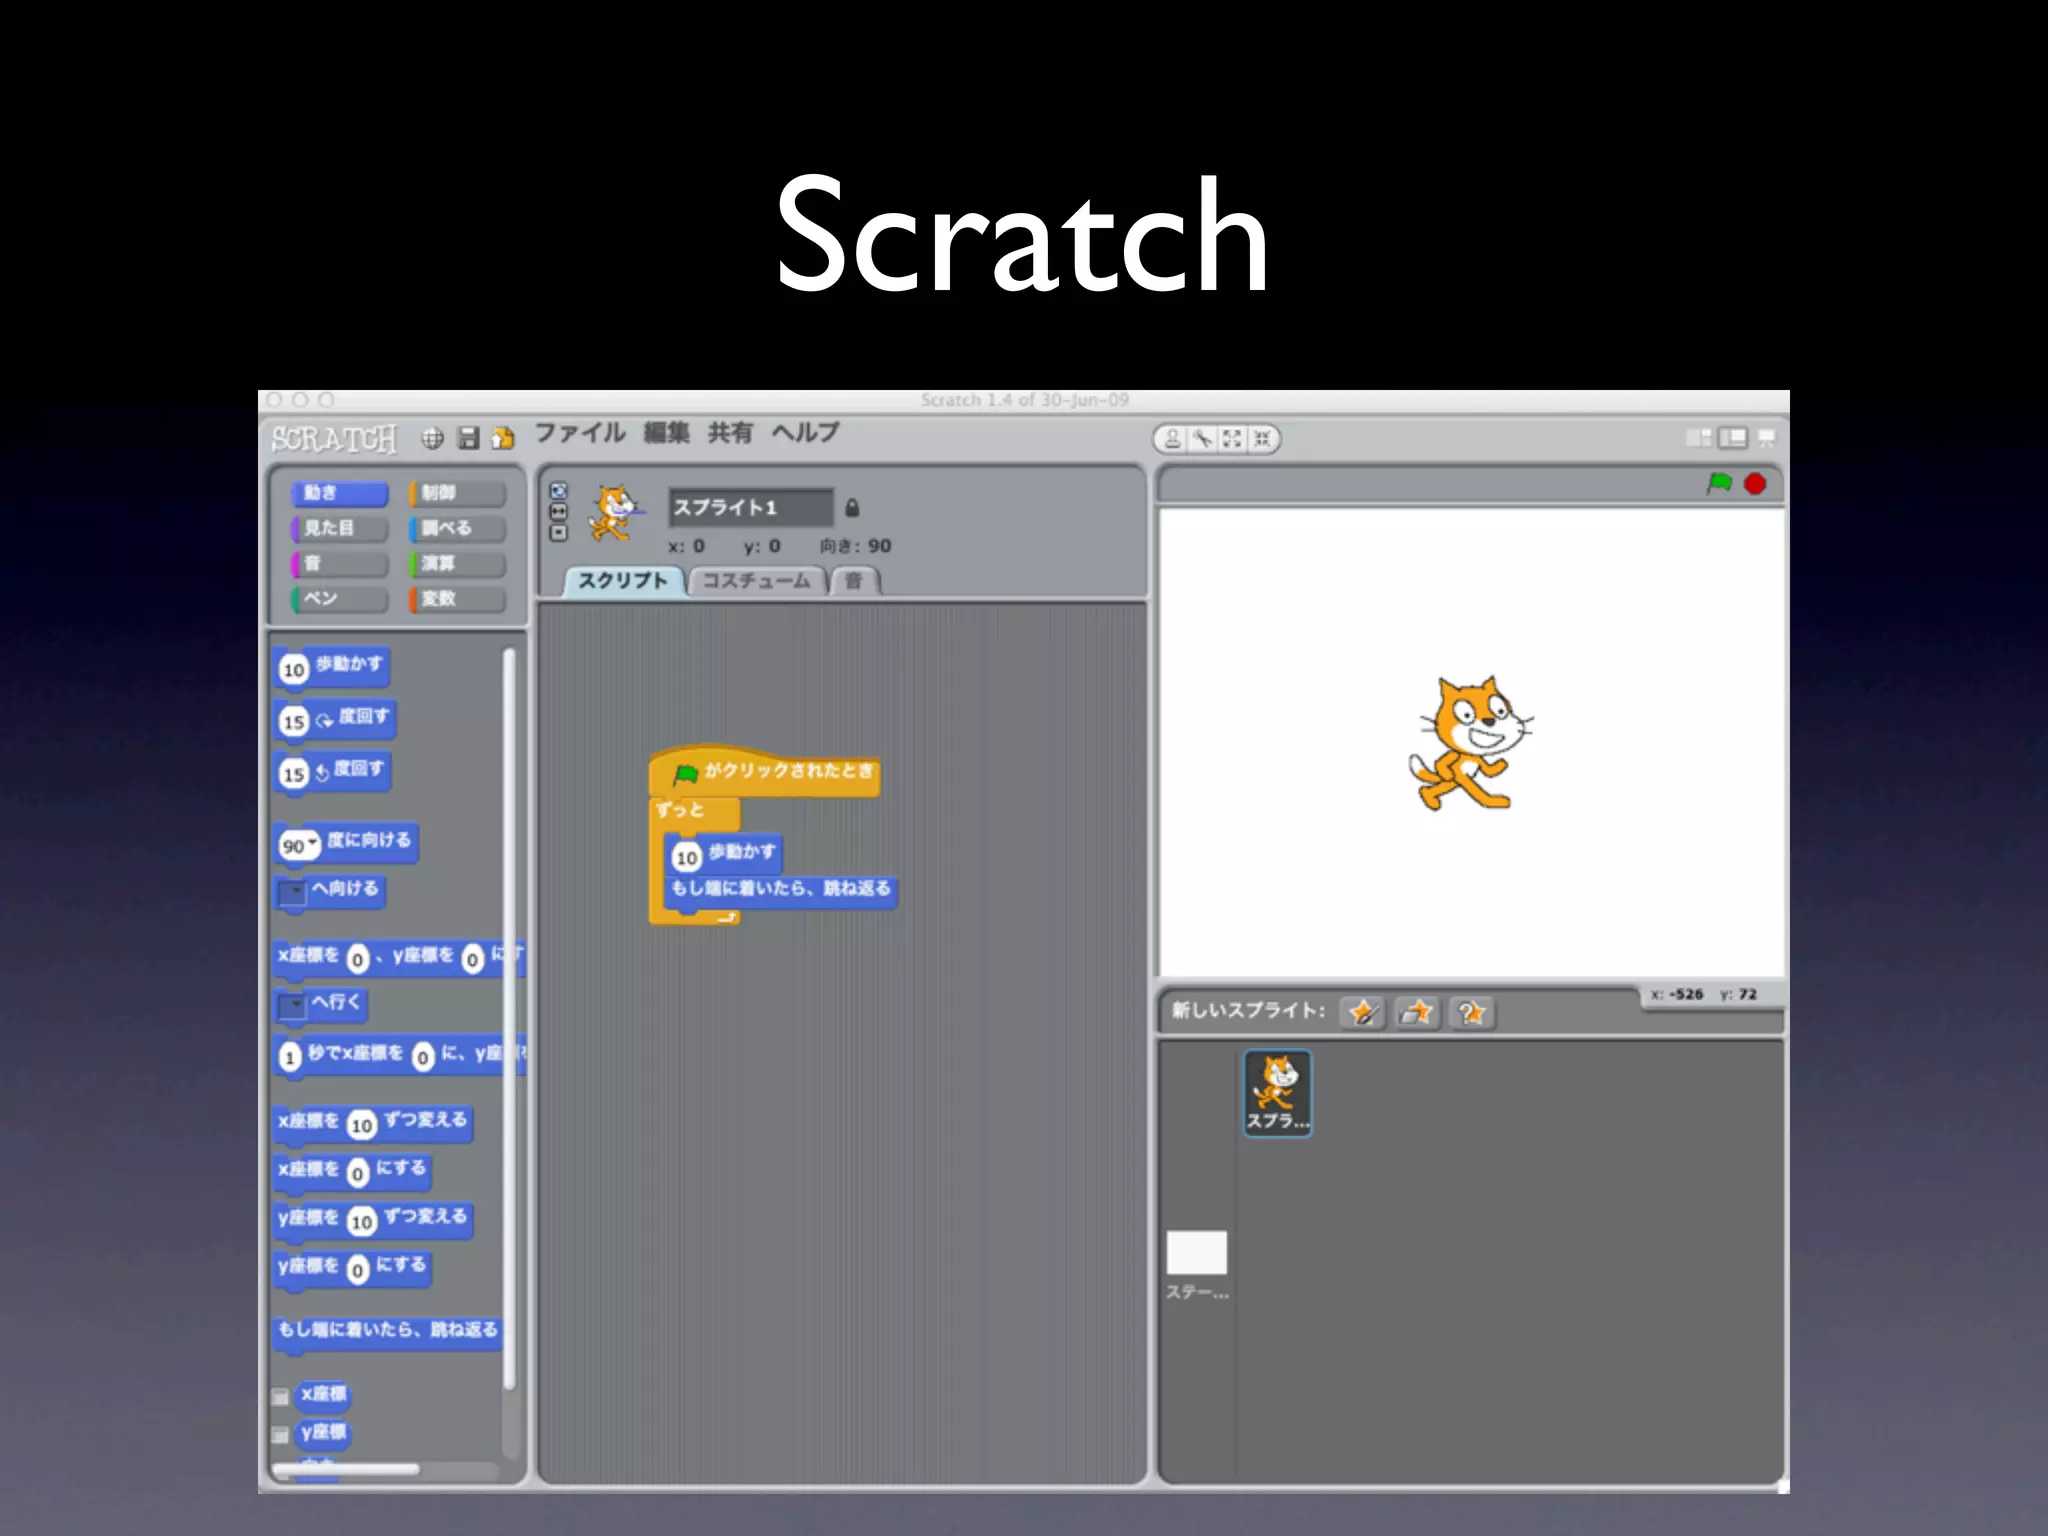Enter presentation mode

[1766, 438]
